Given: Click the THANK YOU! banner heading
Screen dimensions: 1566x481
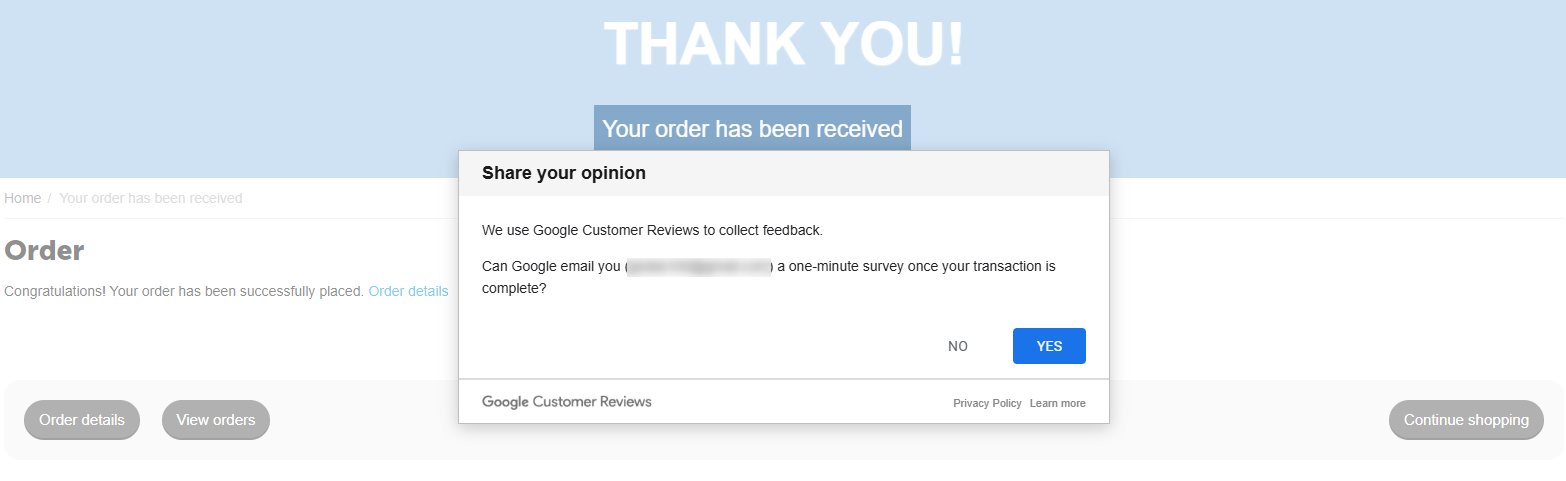Looking at the screenshot, I should (783, 44).
